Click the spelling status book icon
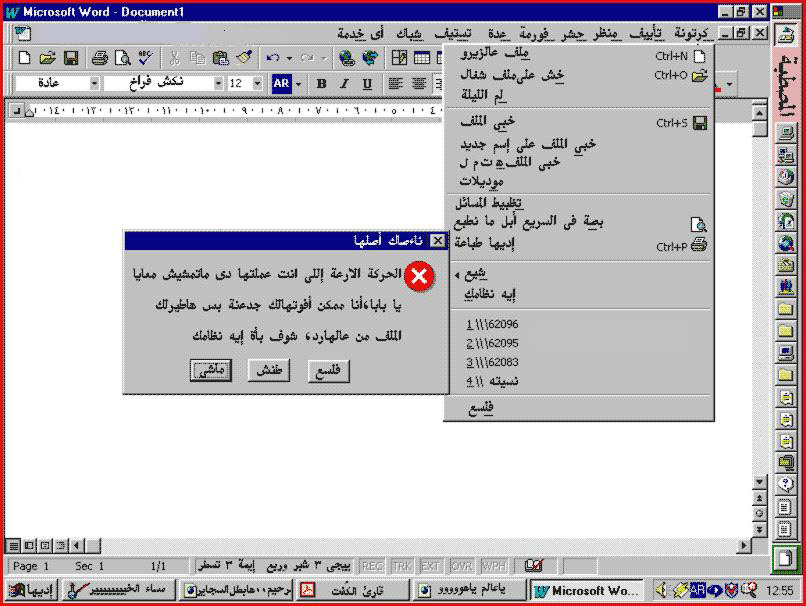Image resolution: width=806 pixels, height=606 pixels. [x=534, y=566]
